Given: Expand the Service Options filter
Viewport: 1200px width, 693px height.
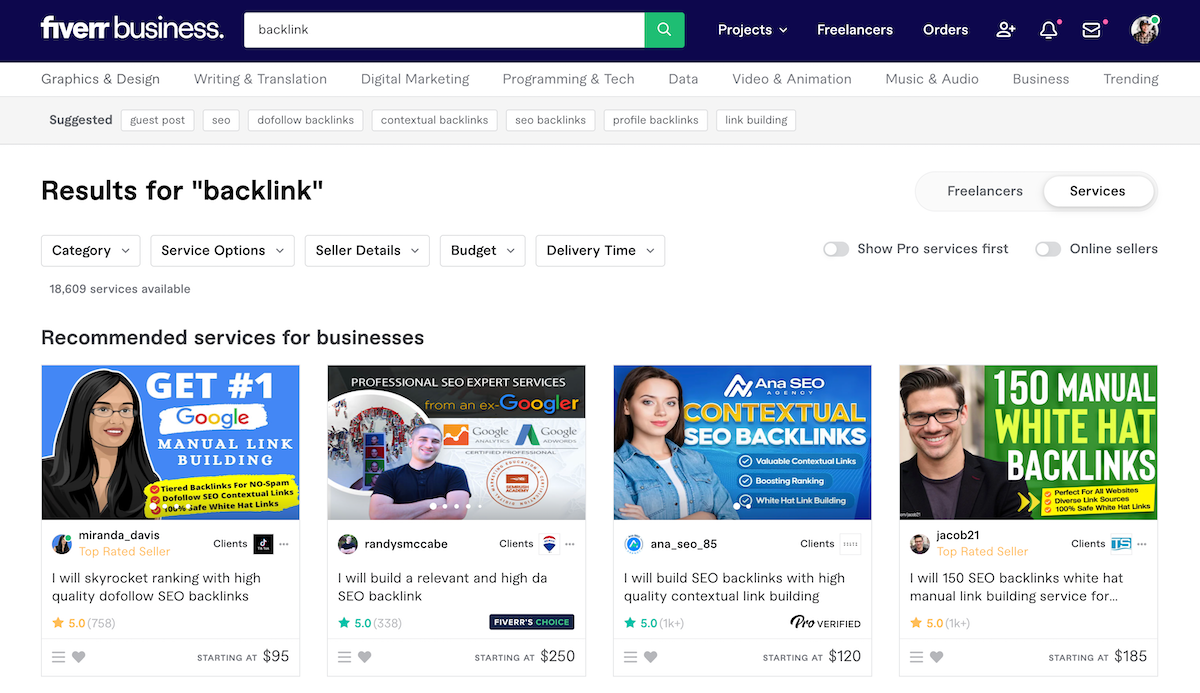Looking at the screenshot, I should (222, 251).
